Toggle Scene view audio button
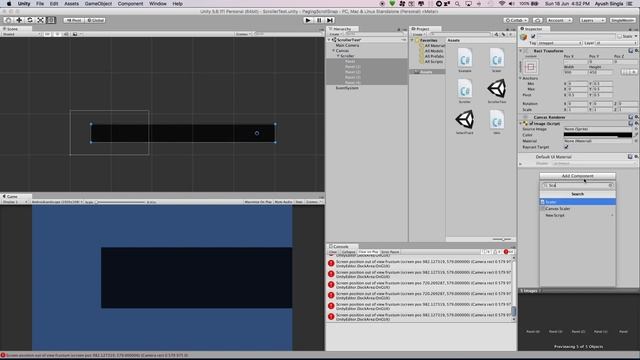Viewport: 640px width, 360px height. pos(66,34)
